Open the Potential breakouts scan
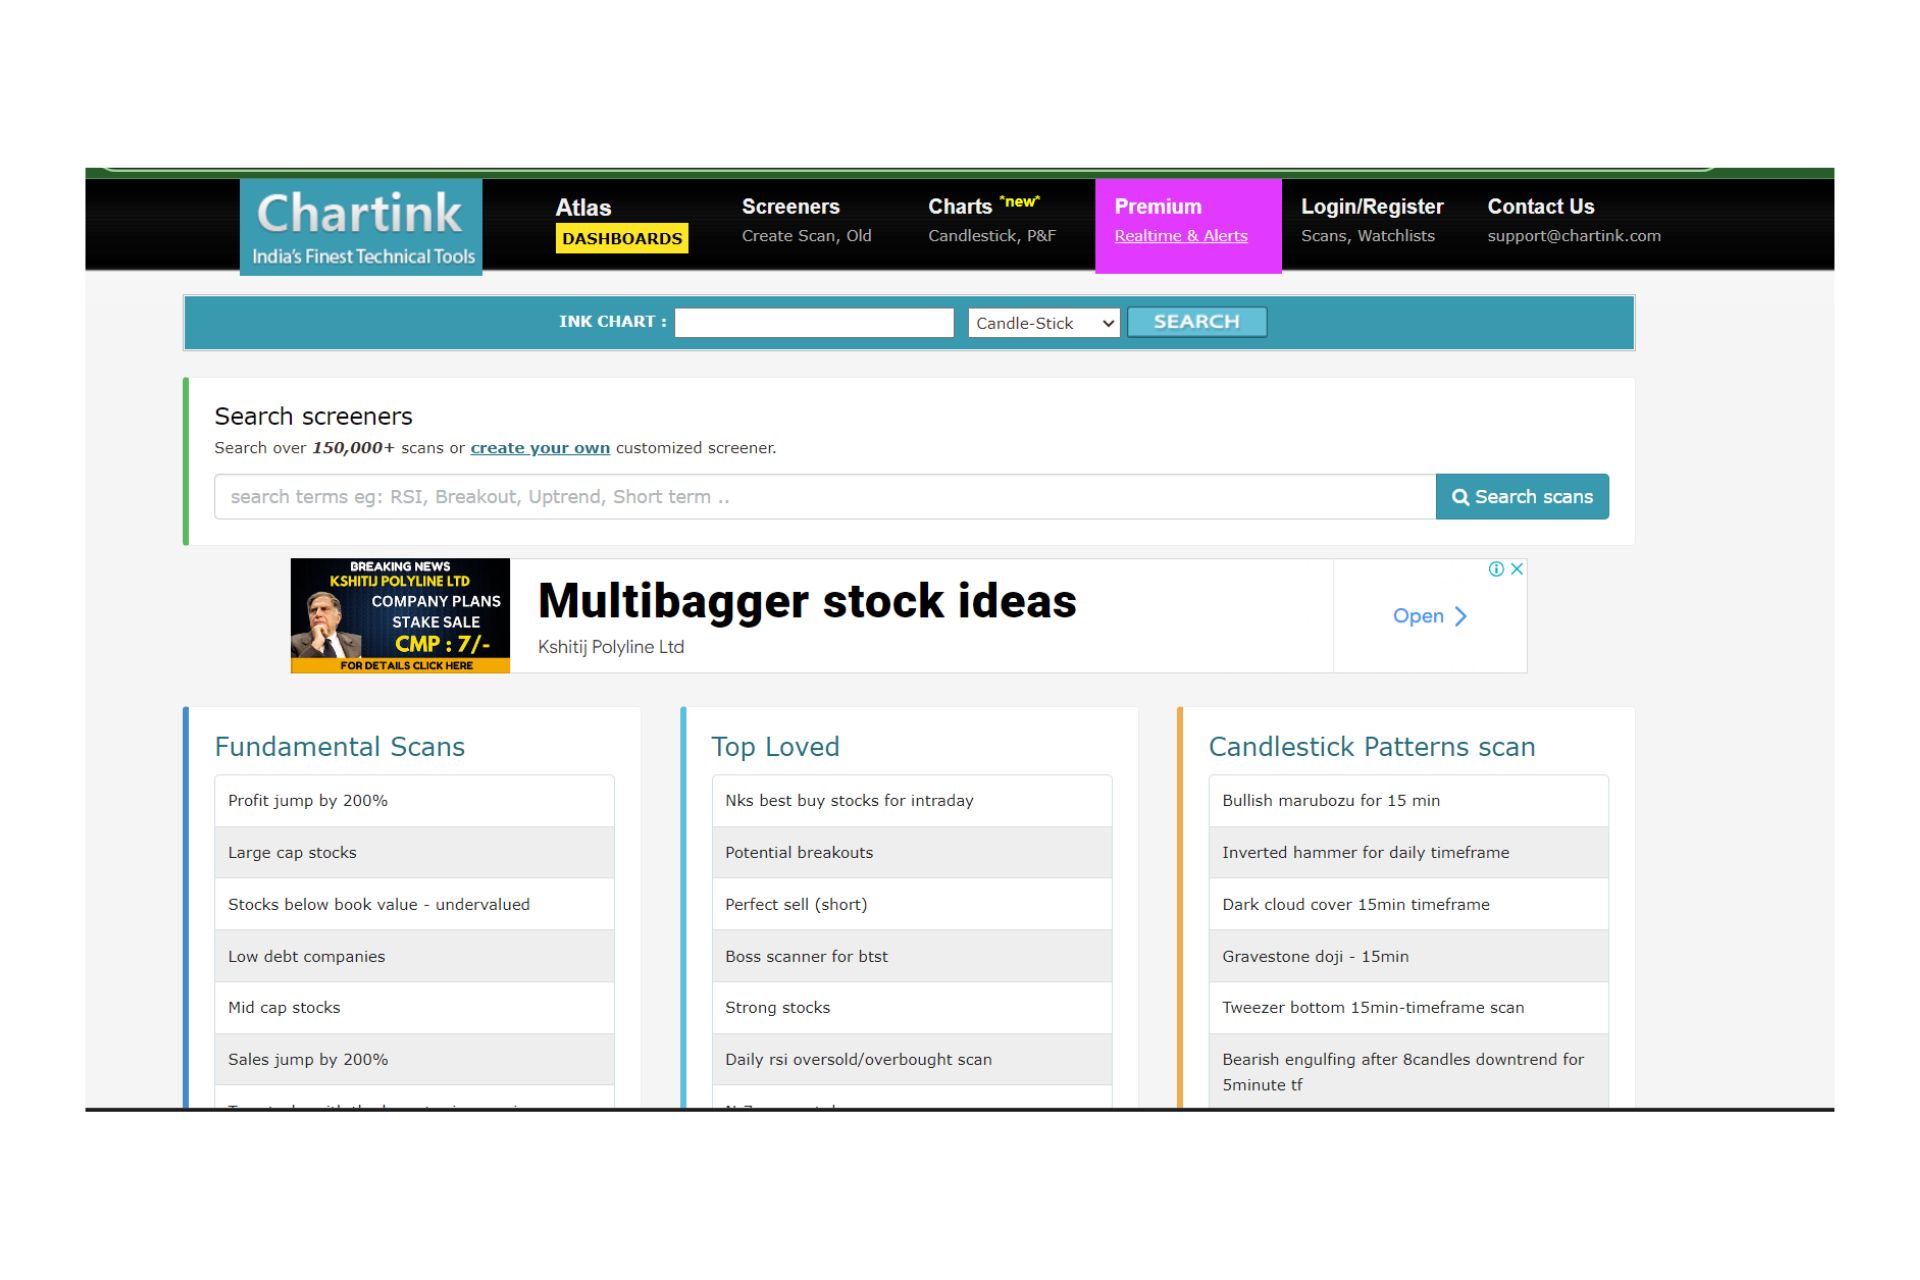 [x=798, y=852]
